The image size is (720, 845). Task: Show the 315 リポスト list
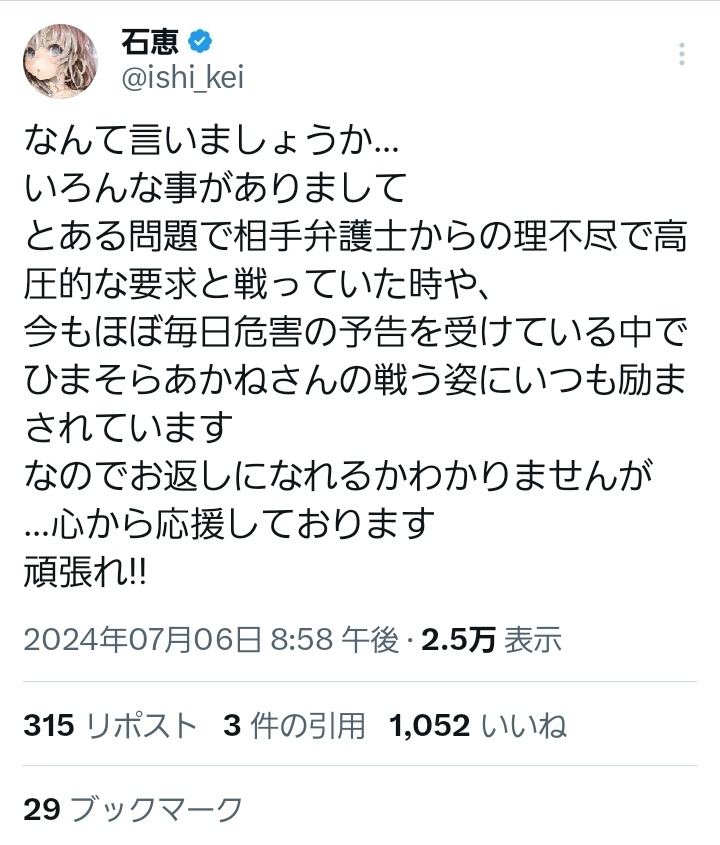110,725
